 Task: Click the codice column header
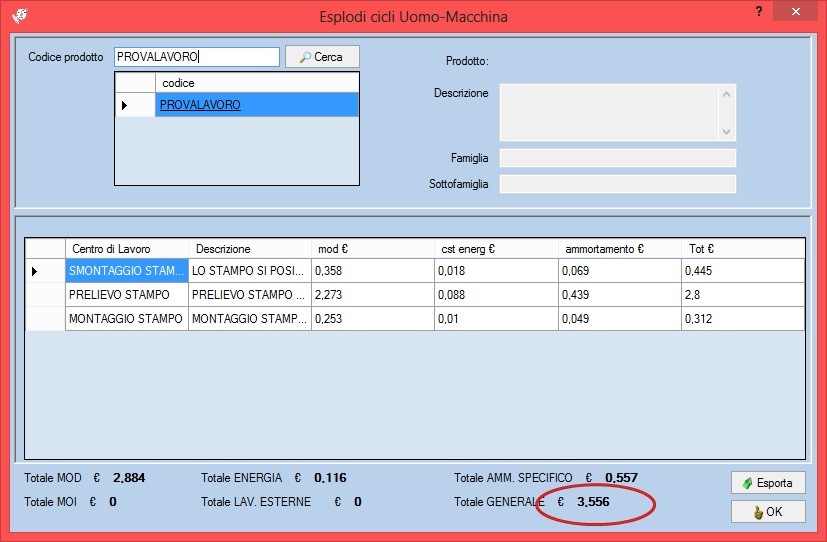tap(256, 83)
